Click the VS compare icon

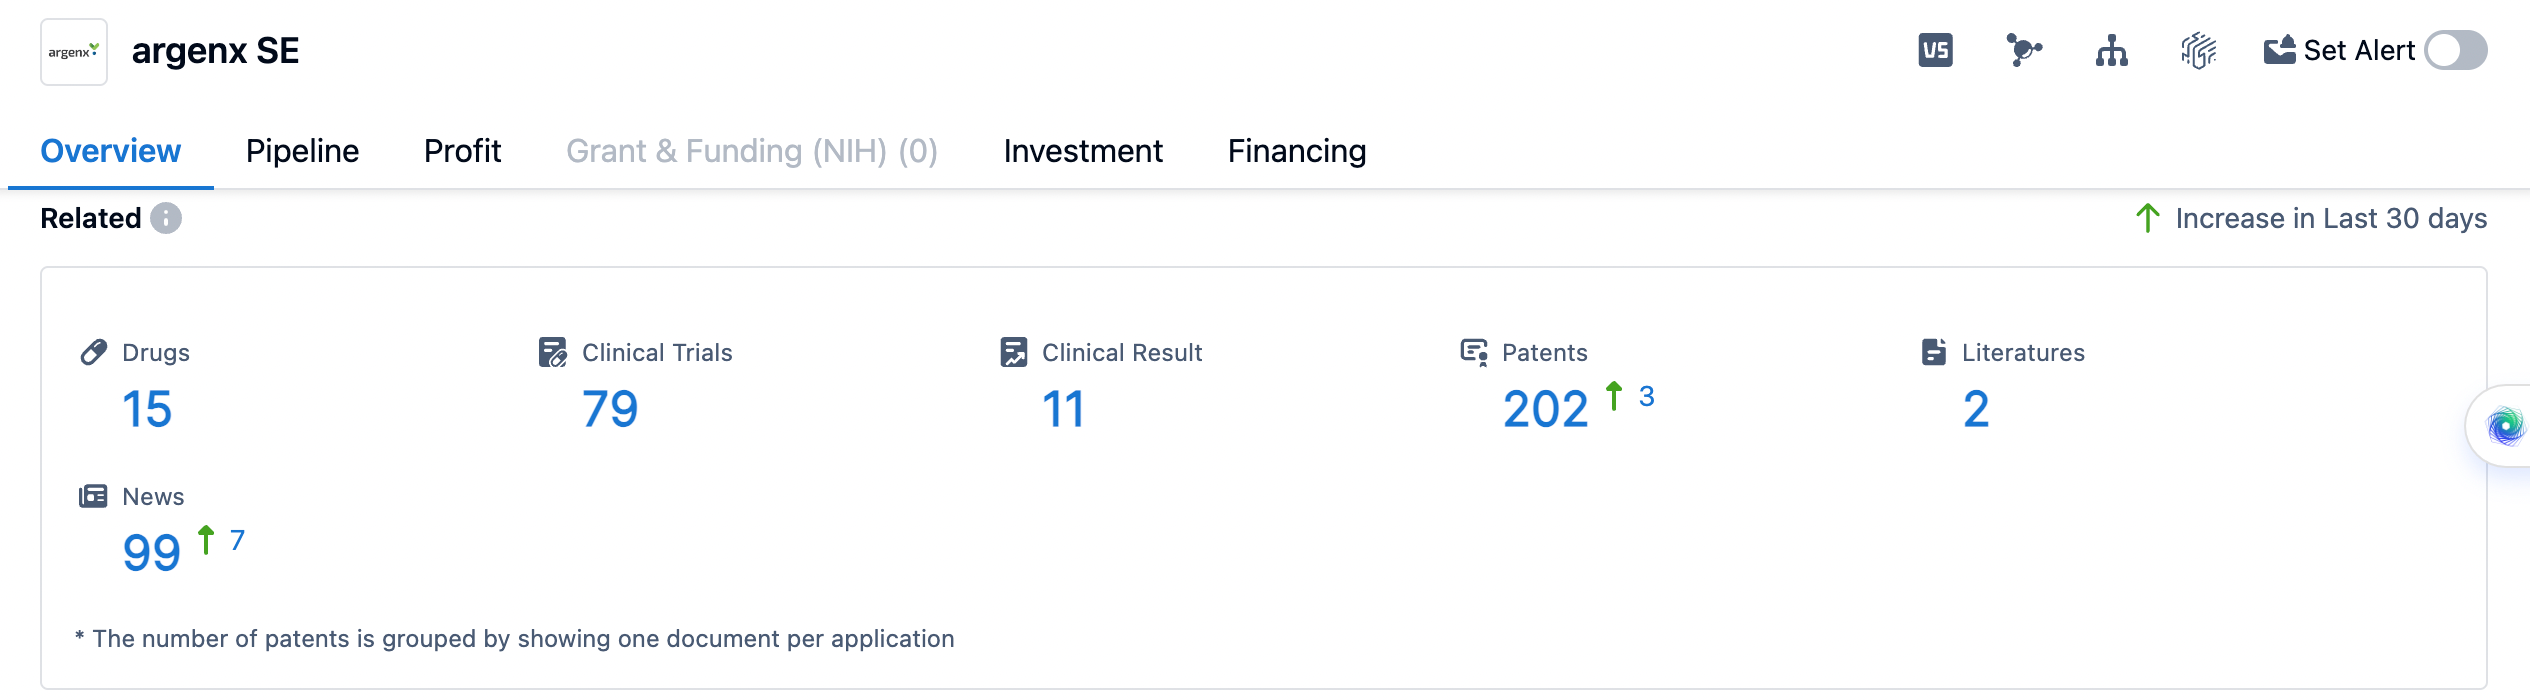coord(1935,50)
